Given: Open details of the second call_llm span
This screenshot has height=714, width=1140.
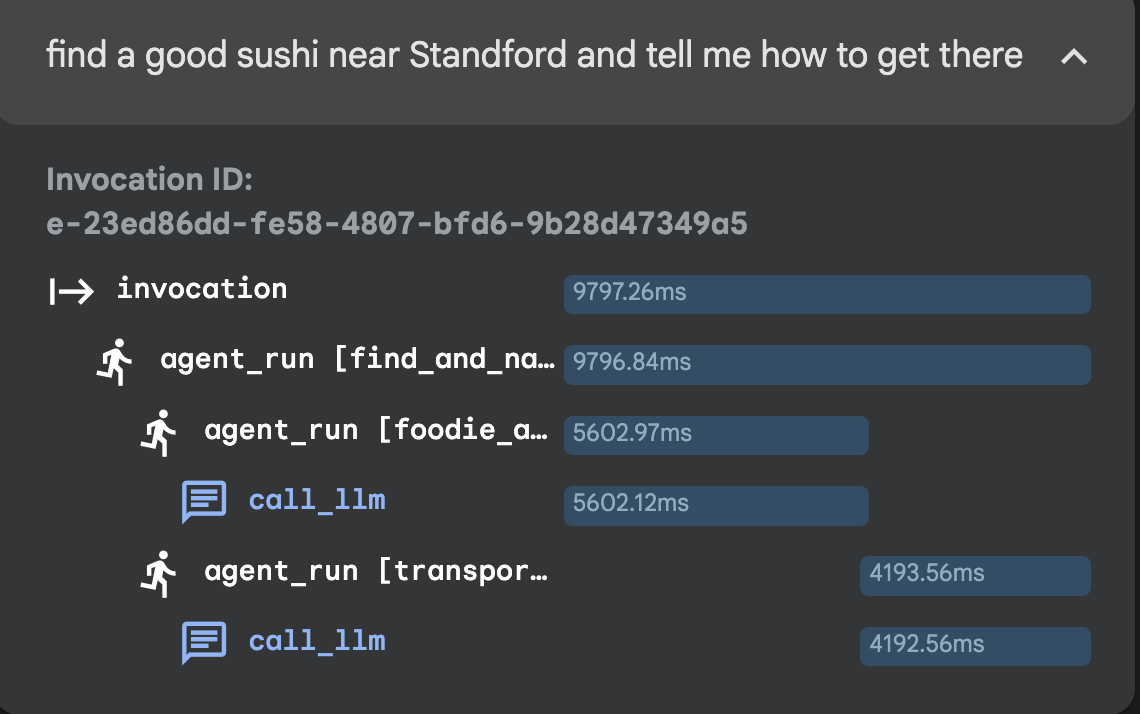Looking at the screenshot, I should (317, 641).
